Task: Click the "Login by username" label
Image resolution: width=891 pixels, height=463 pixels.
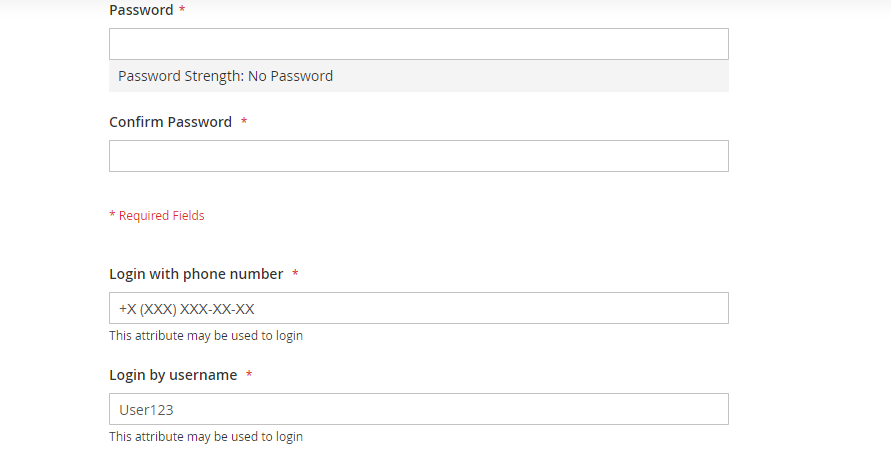Action: [173, 375]
